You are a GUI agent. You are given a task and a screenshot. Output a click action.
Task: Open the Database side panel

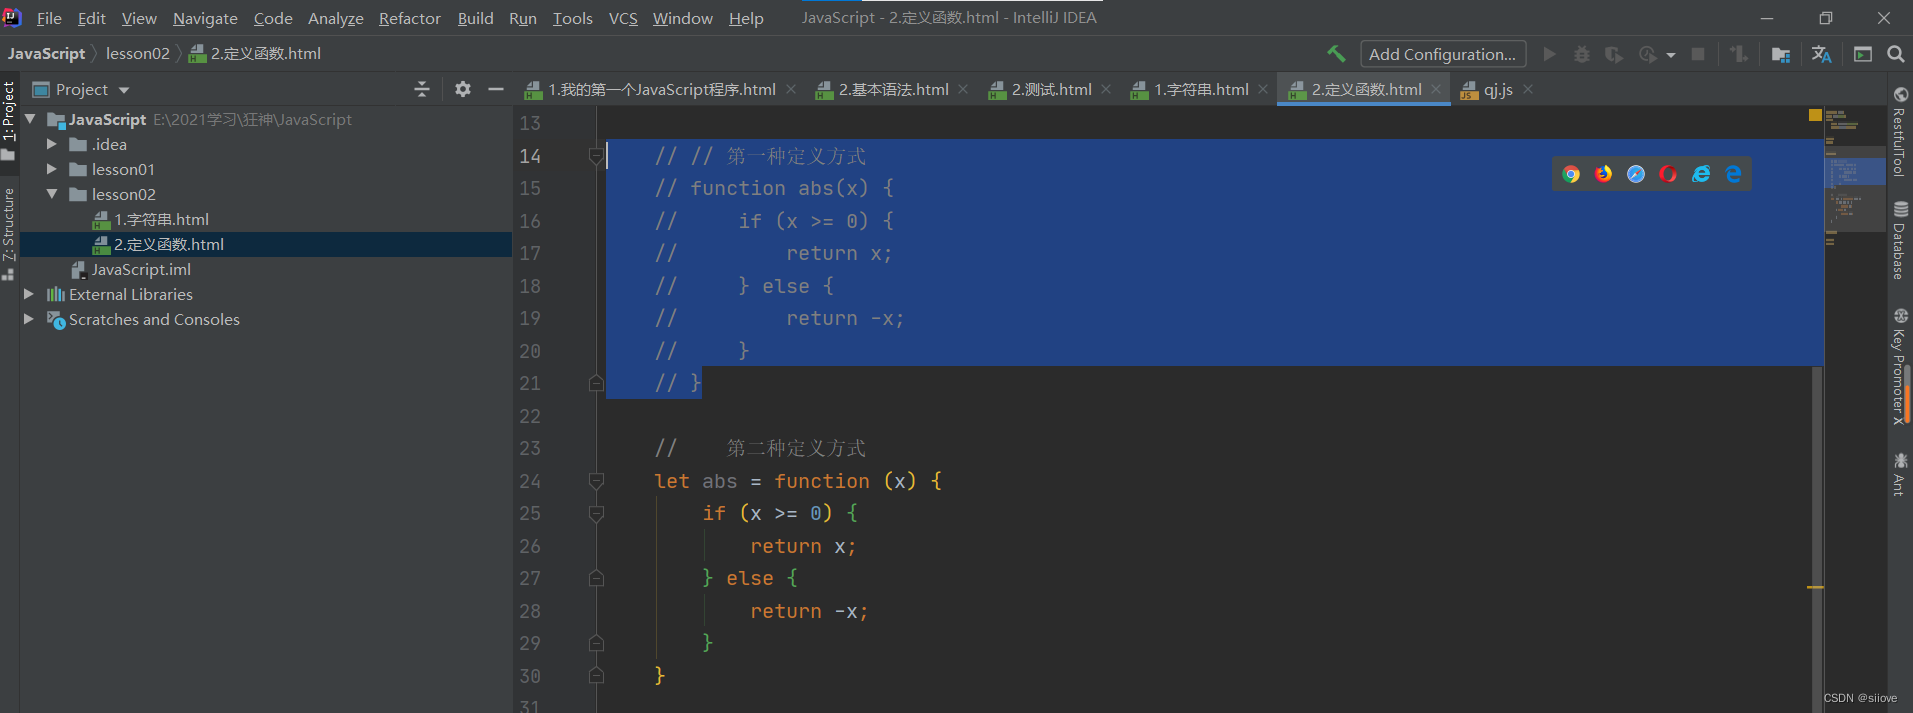(1900, 240)
